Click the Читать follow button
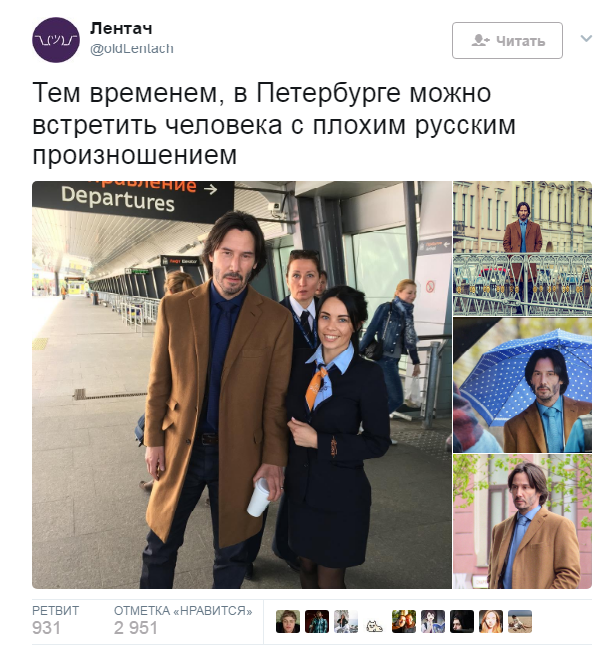 [507, 40]
